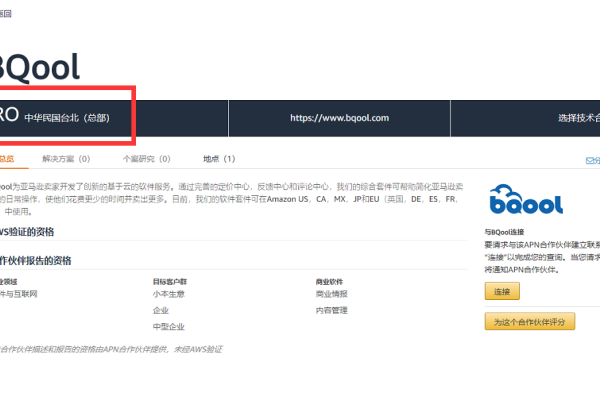Click the 件与互联网 industry entry
Screen dimensions: 600x400
point(18,294)
